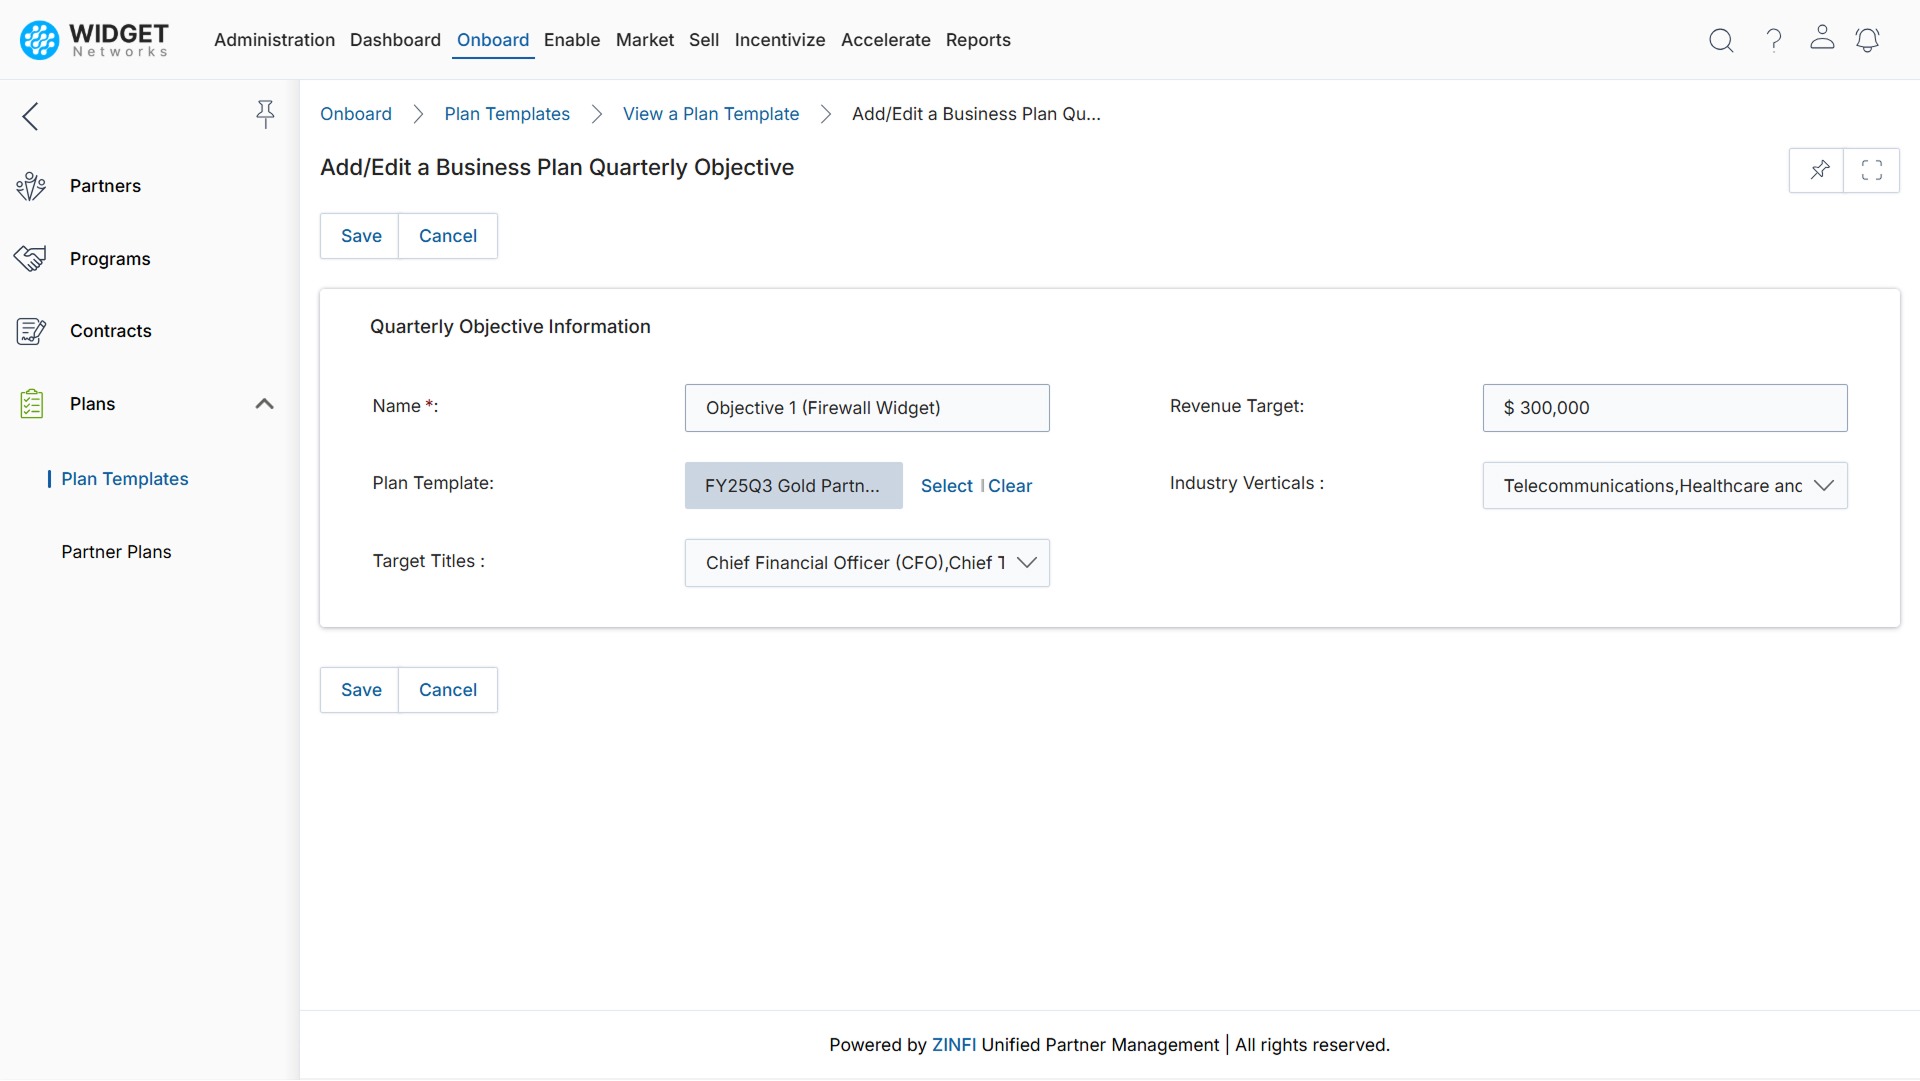Open the search icon in the top bar

coord(1721,40)
